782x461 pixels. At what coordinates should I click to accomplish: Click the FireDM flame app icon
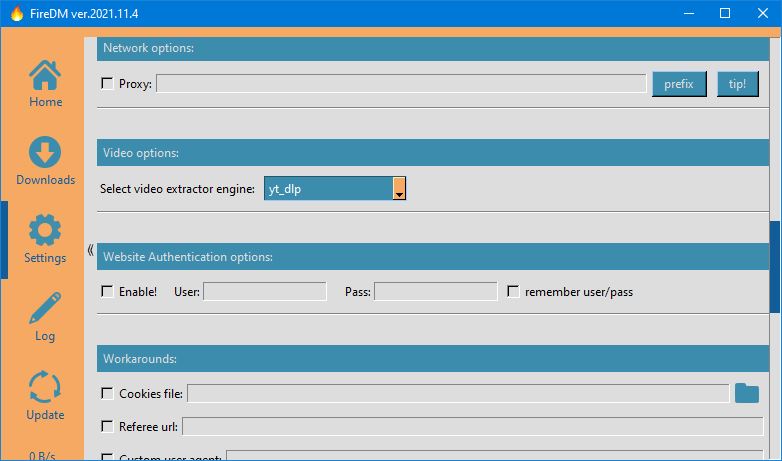tap(16, 13)
